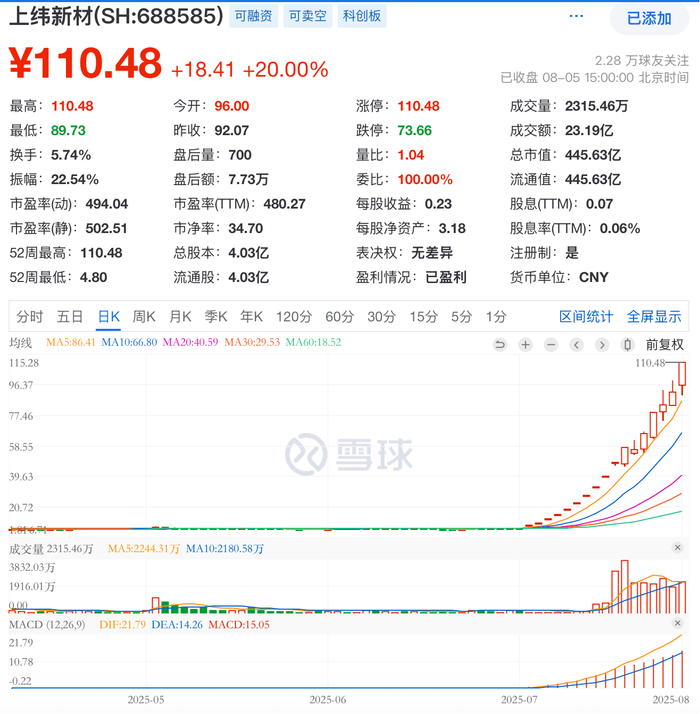Click the current price ¥110.48

pos(85,63)
